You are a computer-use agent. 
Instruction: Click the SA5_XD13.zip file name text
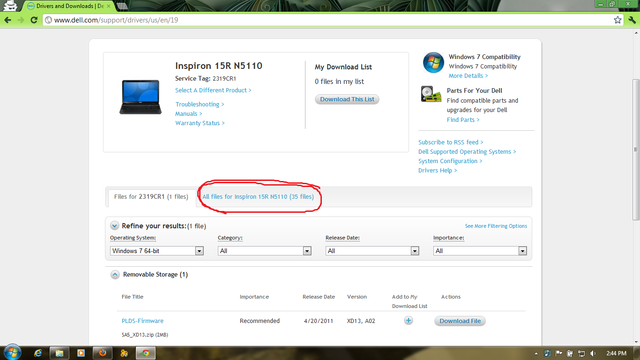(x=145, y=335)
